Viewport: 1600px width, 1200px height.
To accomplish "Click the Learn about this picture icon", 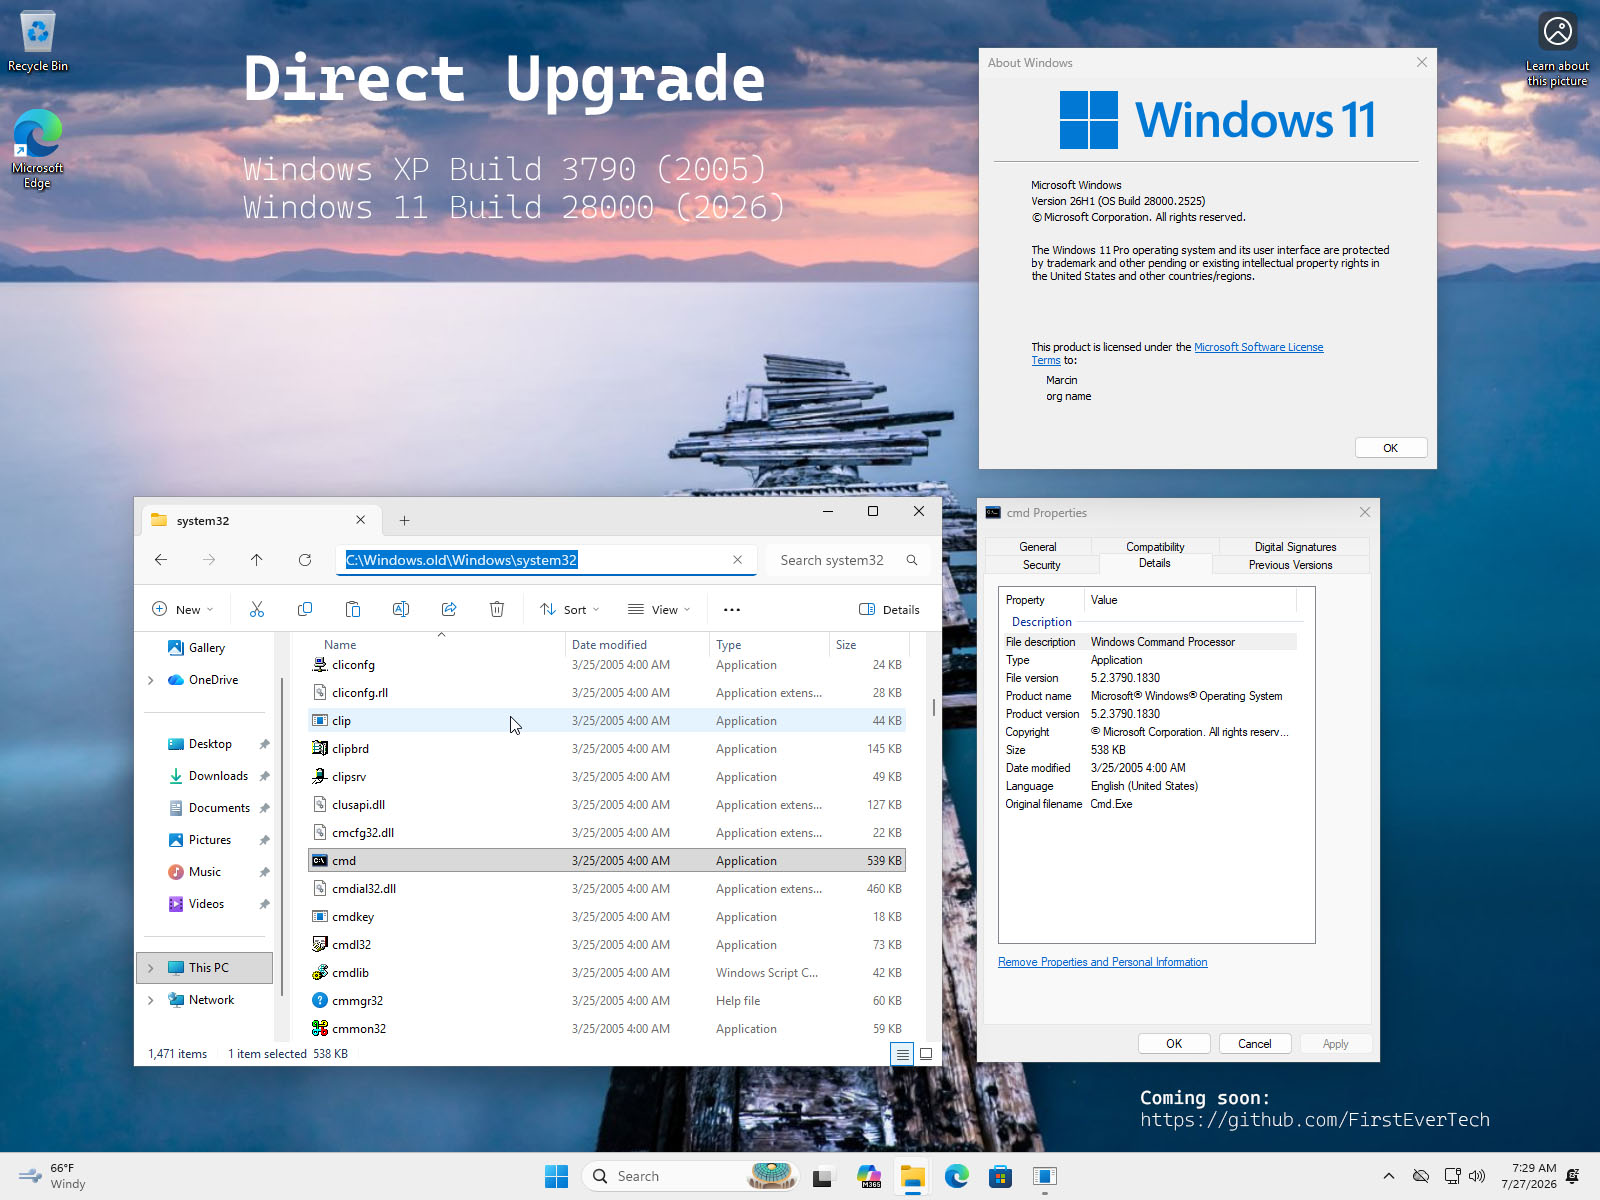I will coord(1557,49).
